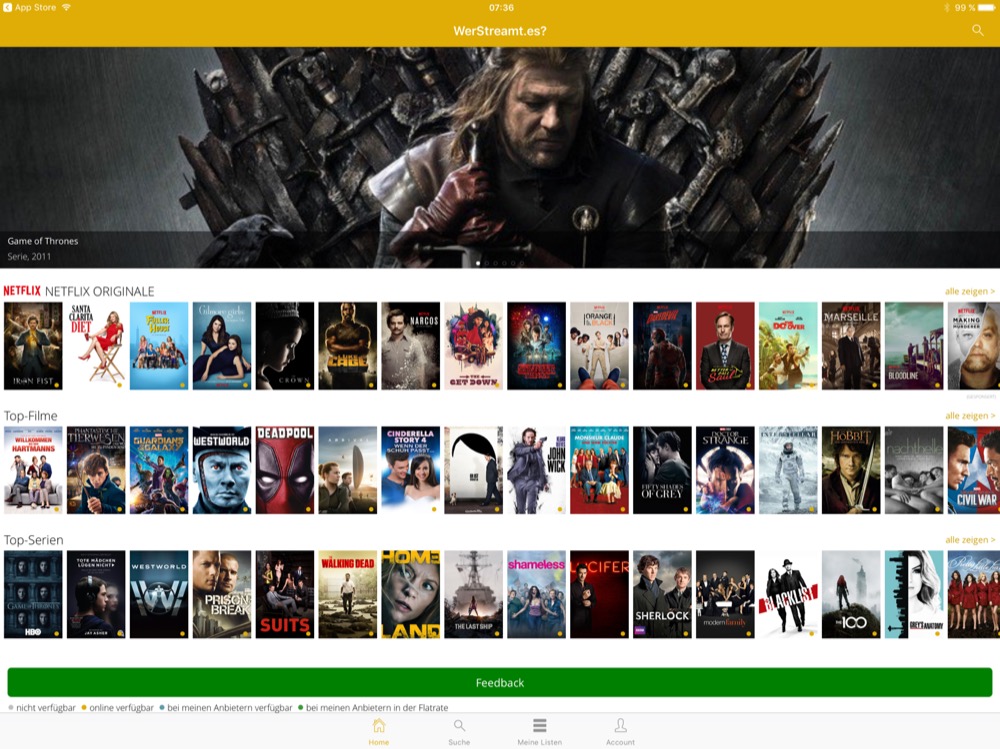Open Game of Thrones featured banner

point(500,157)
